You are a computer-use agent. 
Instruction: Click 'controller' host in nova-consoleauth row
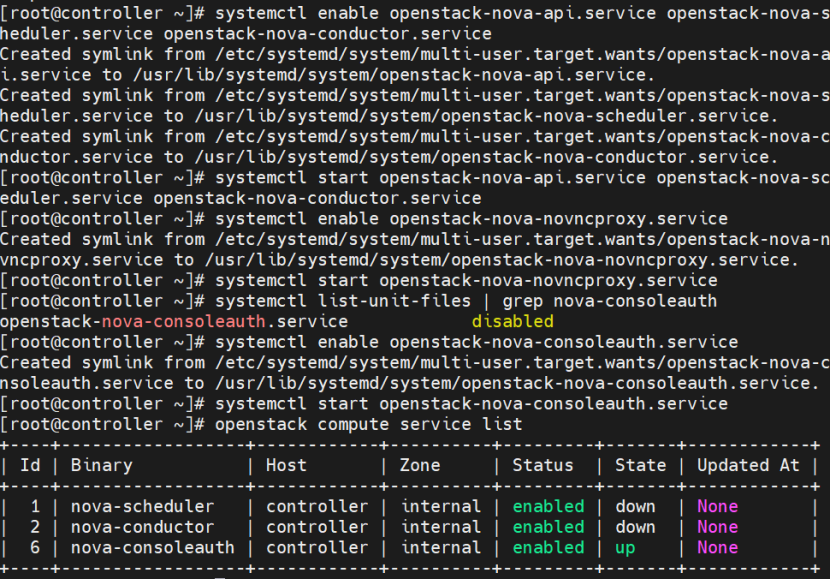pos(317,547)
